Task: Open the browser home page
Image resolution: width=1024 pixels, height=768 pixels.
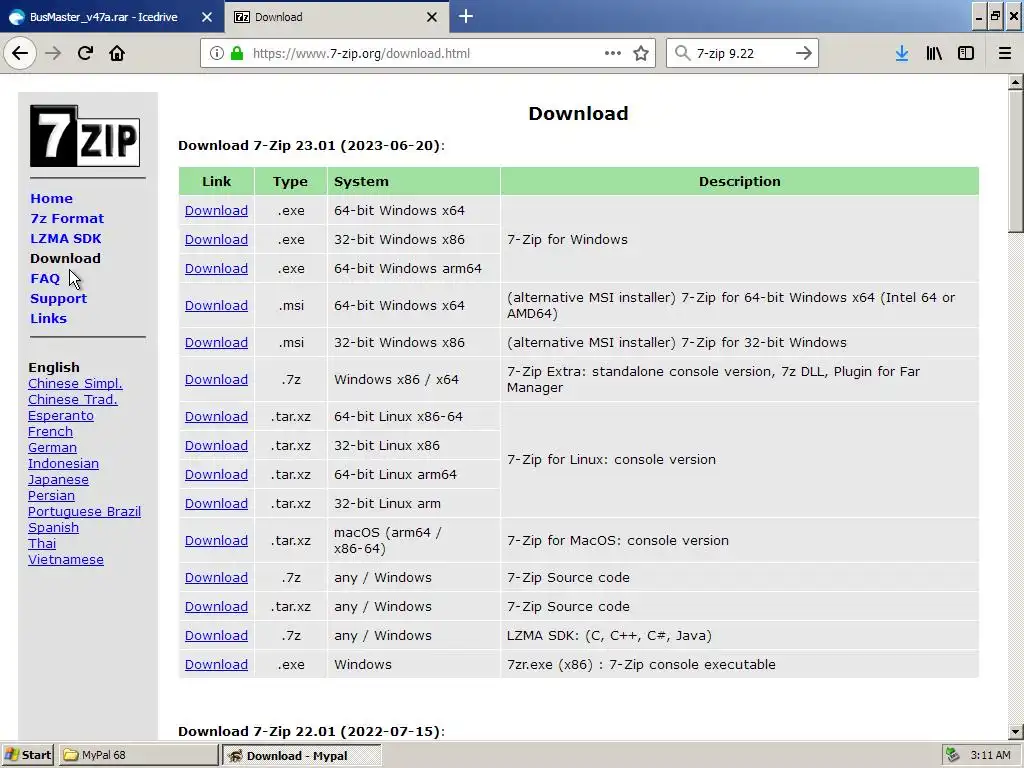Action: pyautogui.click(x=117, y=53)
